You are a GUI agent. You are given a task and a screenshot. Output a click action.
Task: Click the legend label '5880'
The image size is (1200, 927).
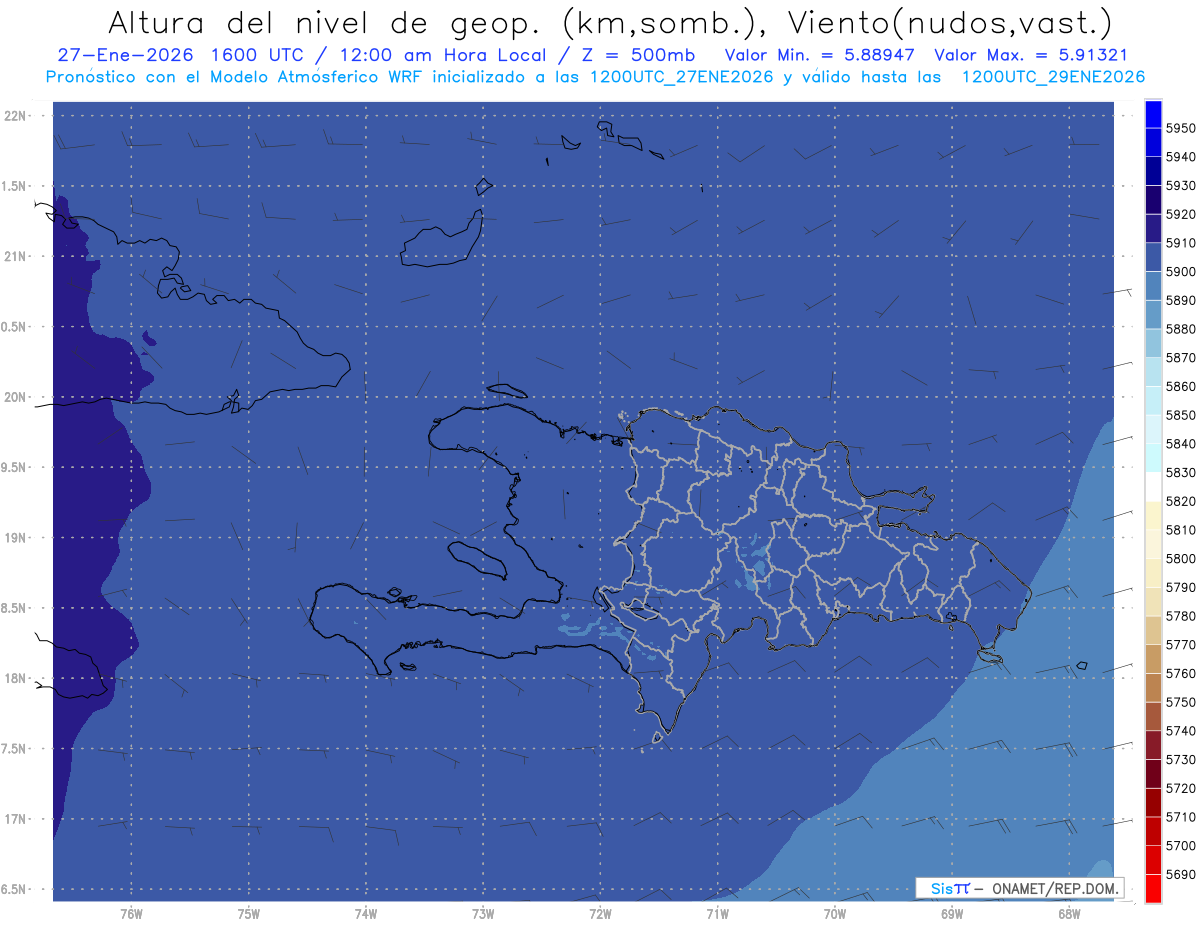[1180, 329]
